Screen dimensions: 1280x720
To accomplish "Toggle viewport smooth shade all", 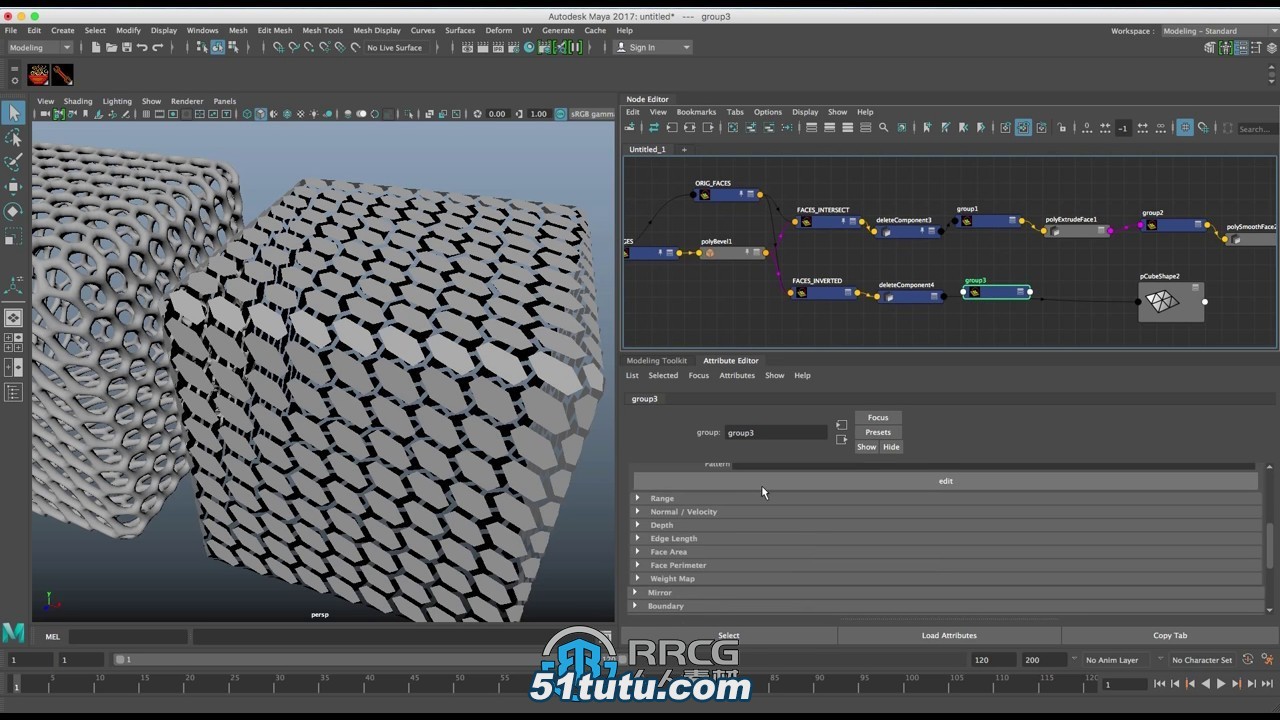I will (260, 114).
